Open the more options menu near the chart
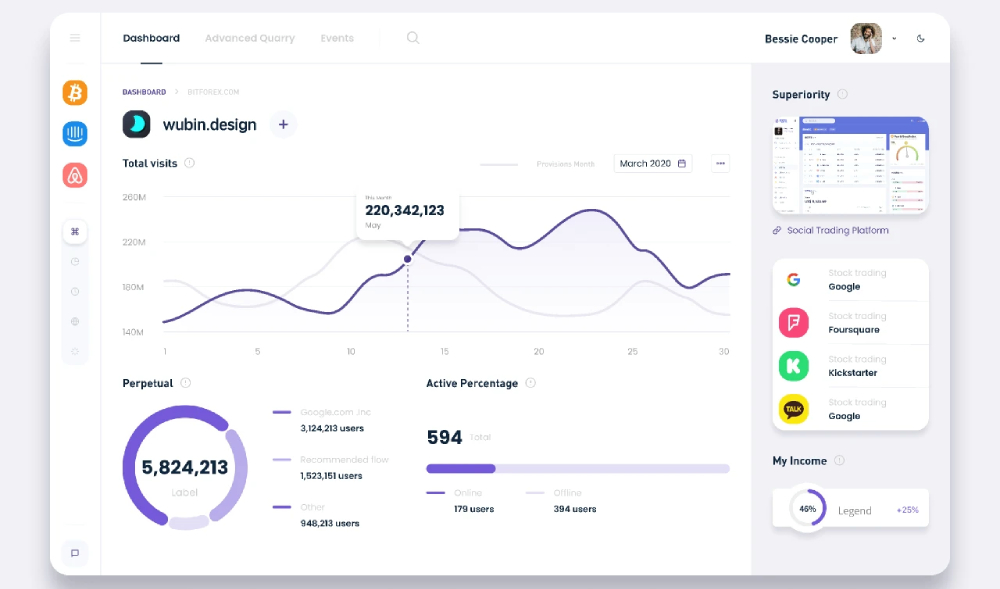1000x589 pixels. [720, 163]
